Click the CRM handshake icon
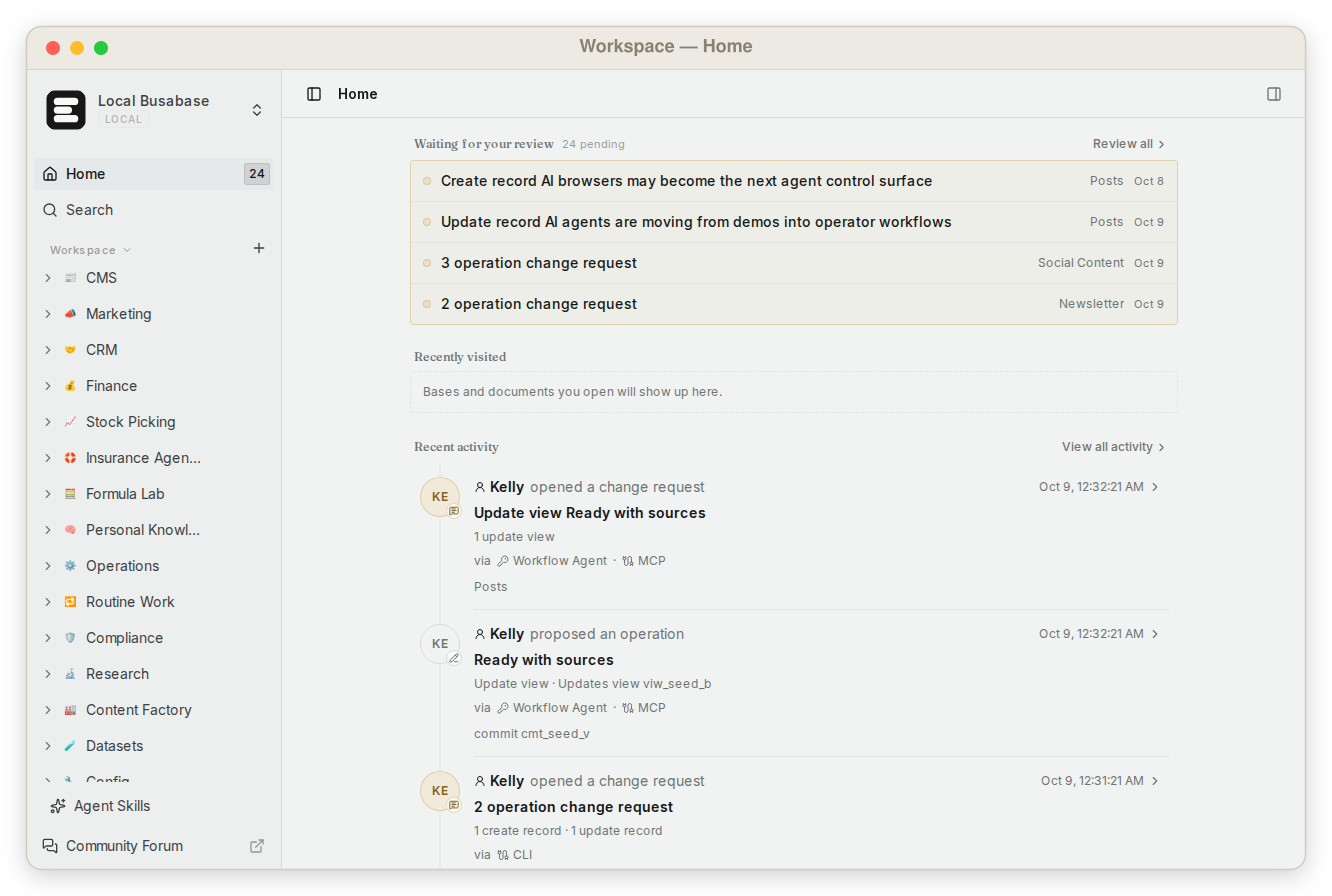Screen dimensions: 1332x896 coord(70,350)
